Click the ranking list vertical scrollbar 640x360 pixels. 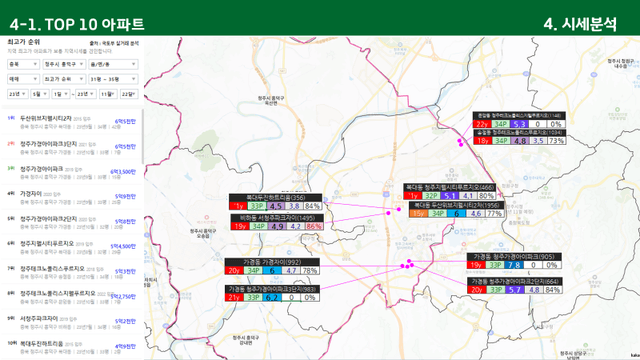coord(142,137)
